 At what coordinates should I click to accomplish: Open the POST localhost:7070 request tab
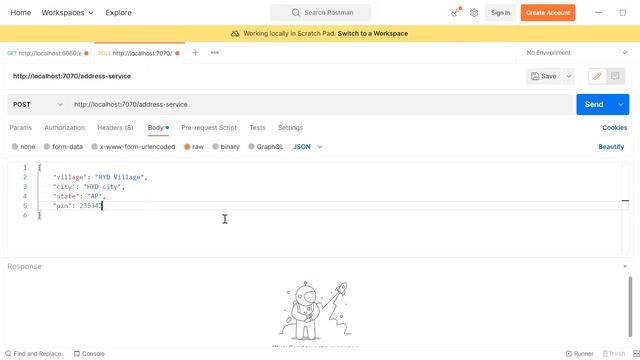[x=139, y=53]
